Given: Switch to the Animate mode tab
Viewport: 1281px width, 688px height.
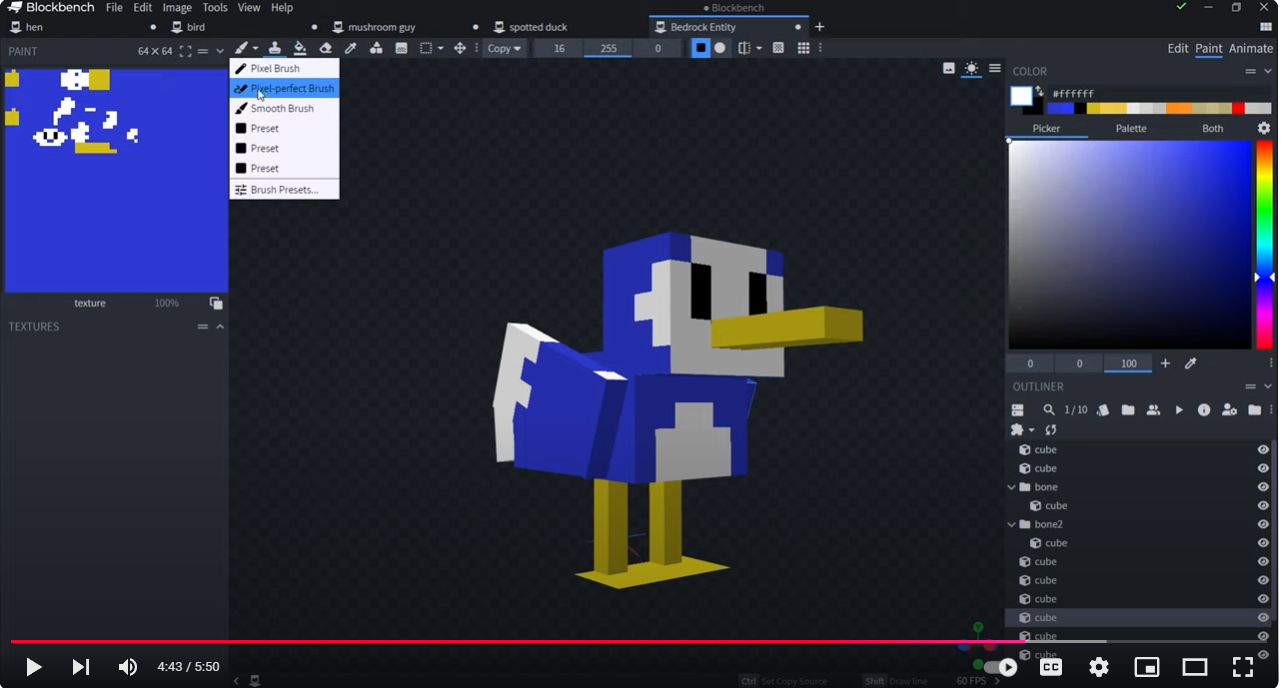Looking at the screenshot, I should point(1251,48).
